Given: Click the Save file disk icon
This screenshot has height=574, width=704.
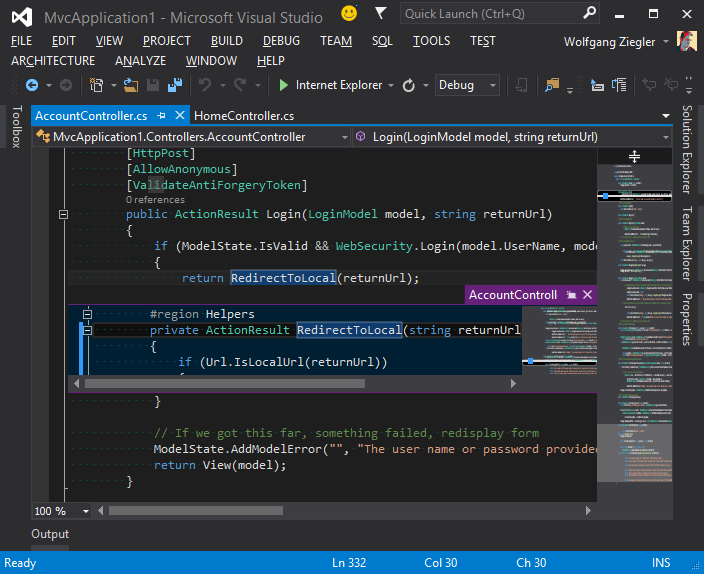Looking at the screenshot, I should point(153,85).
